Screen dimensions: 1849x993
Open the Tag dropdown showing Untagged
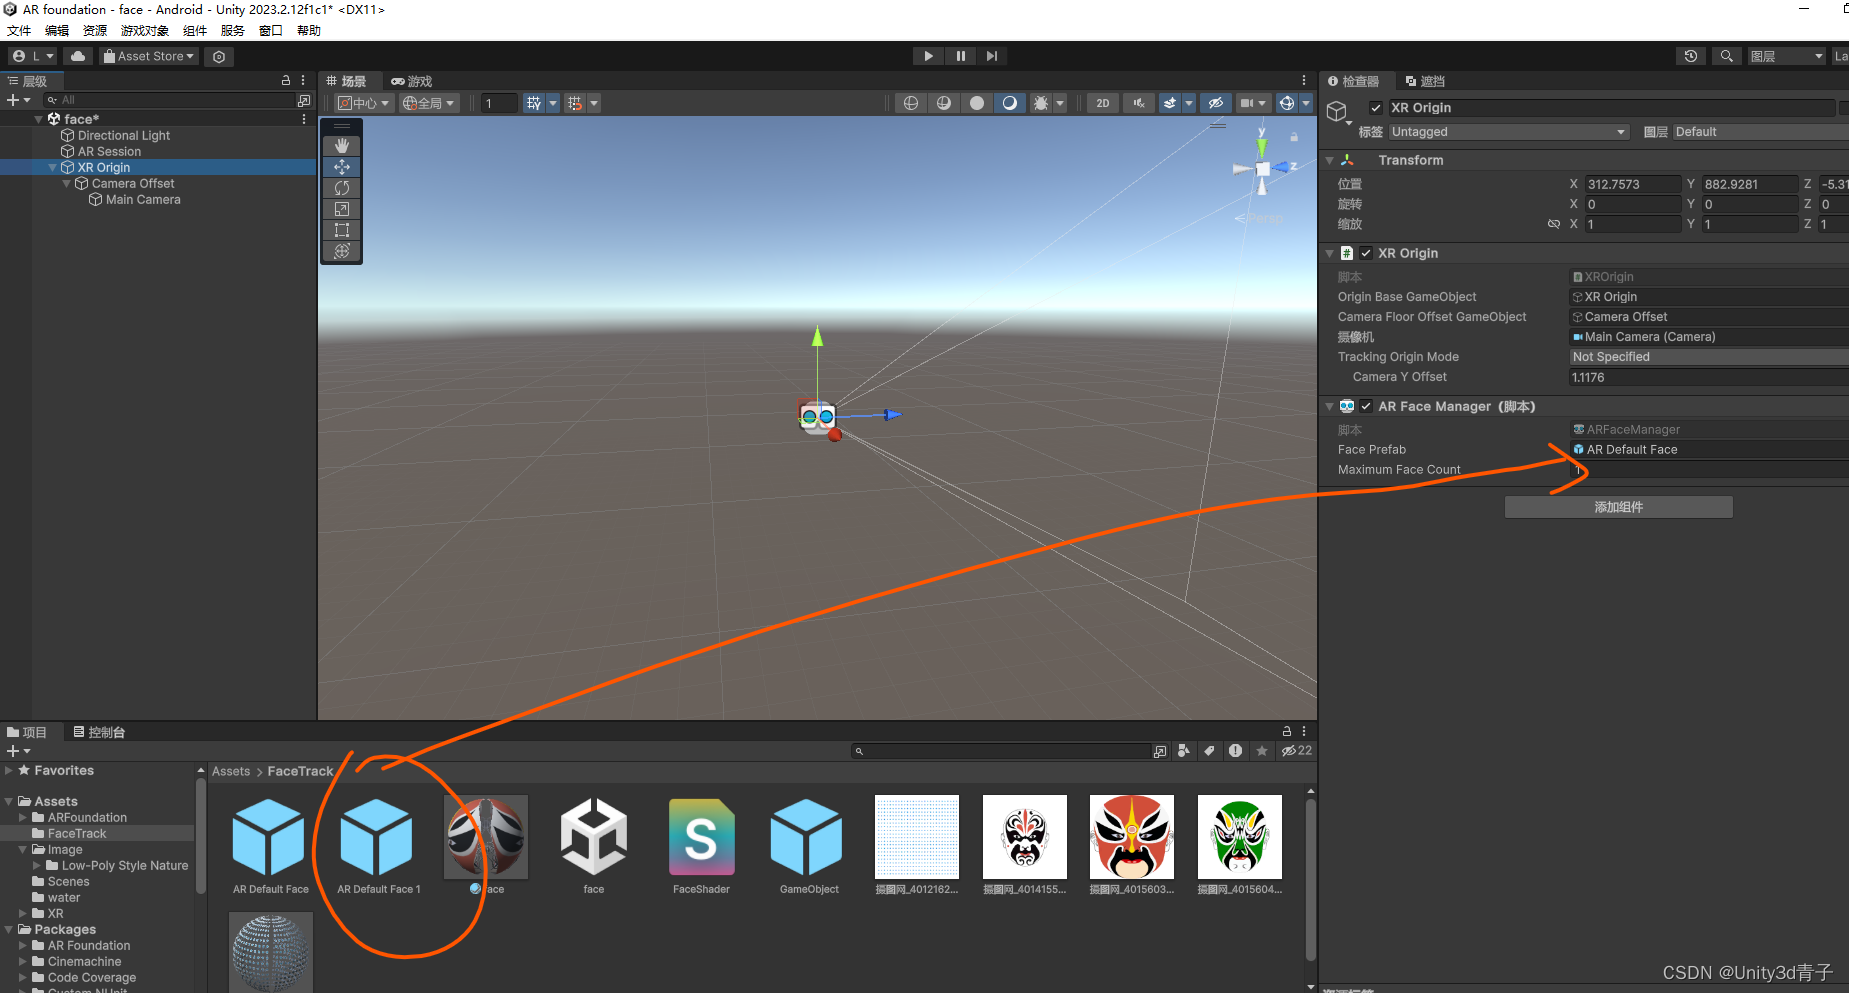pyautogui.click(x=1508, y=132)
